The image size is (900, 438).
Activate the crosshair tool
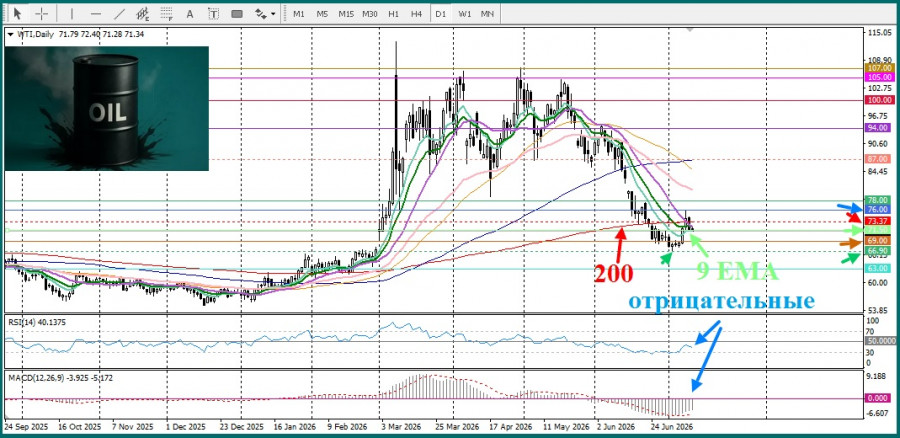pos(42,13)
